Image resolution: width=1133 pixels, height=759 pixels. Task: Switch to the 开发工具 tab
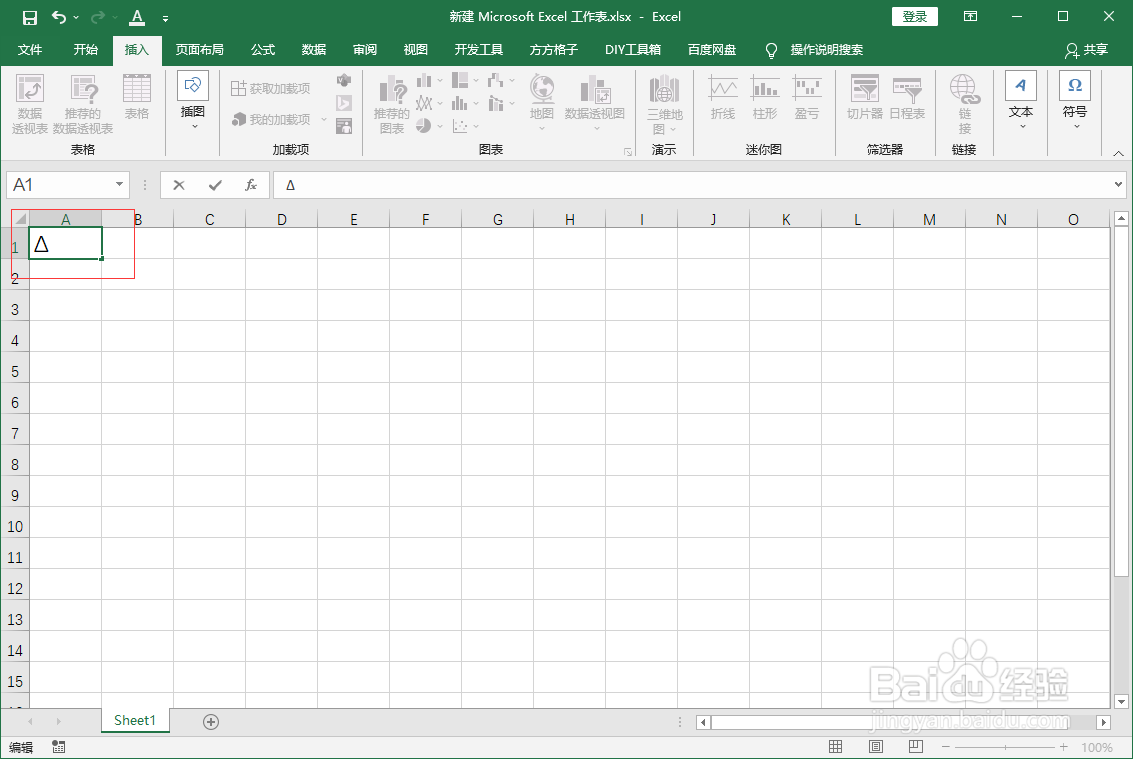478,50
